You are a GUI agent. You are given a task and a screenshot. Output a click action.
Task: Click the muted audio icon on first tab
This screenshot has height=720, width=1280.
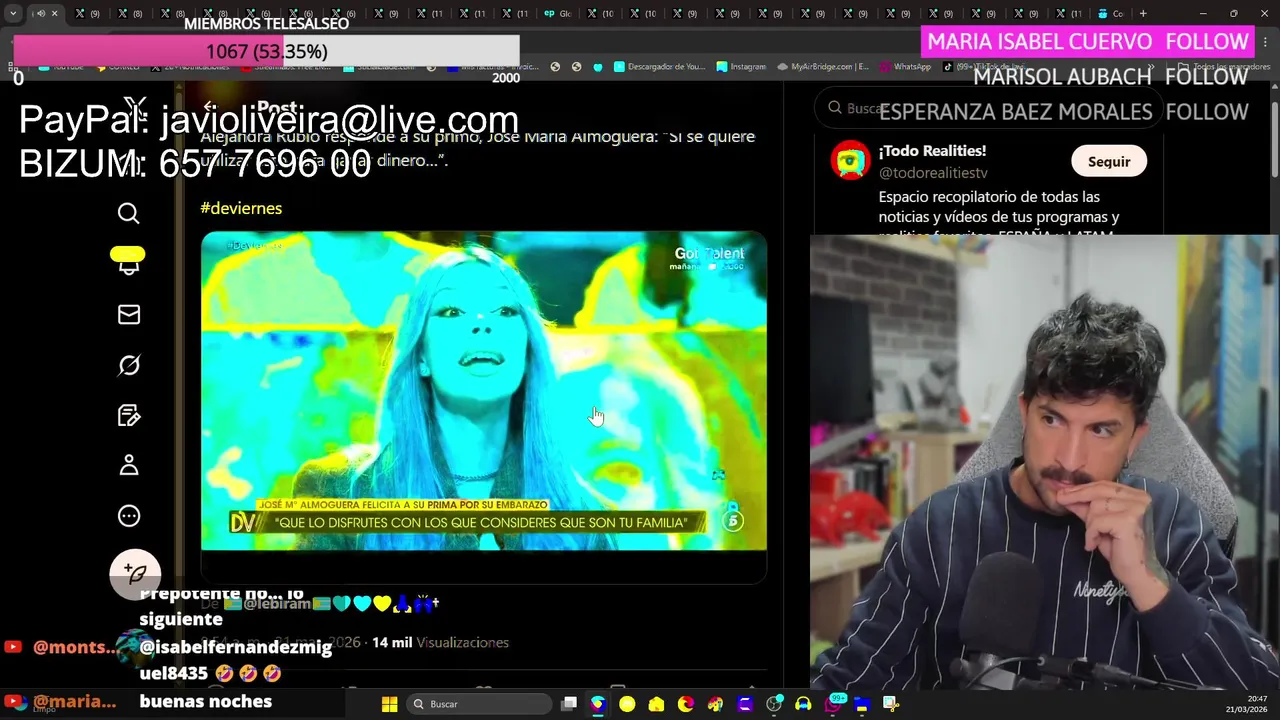[x=41, y=13]
